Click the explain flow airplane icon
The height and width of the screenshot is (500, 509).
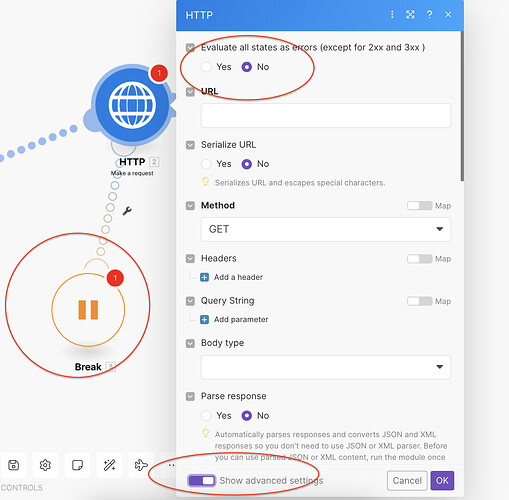tap(141, 465)
